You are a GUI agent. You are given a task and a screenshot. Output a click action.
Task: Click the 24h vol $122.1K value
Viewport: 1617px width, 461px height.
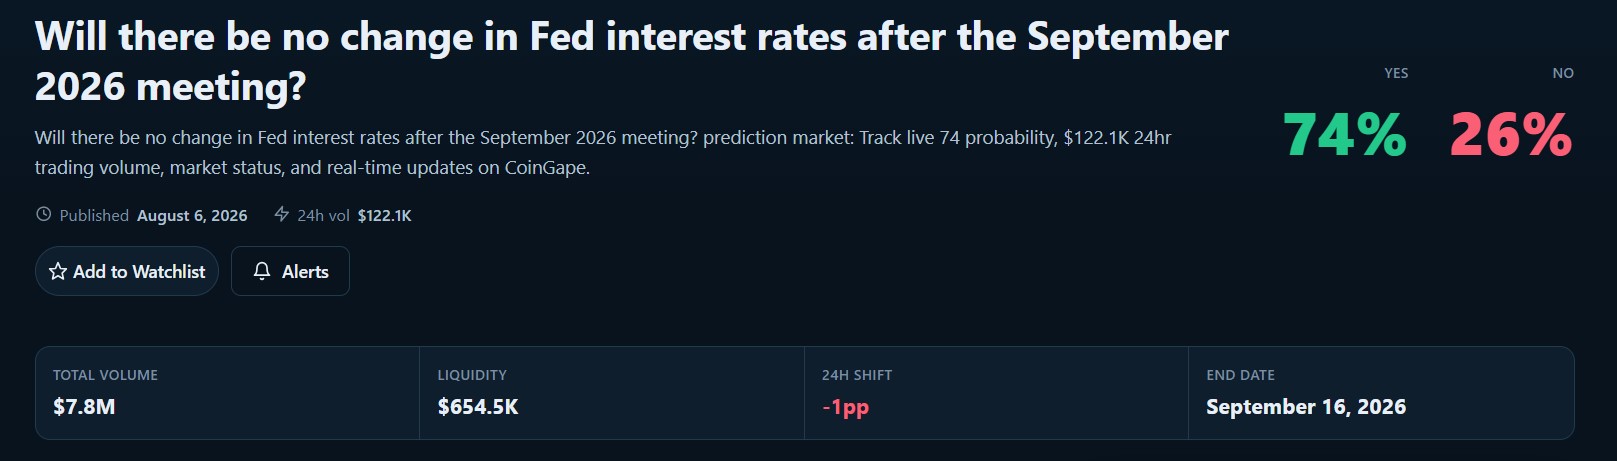tap(384, 215)
